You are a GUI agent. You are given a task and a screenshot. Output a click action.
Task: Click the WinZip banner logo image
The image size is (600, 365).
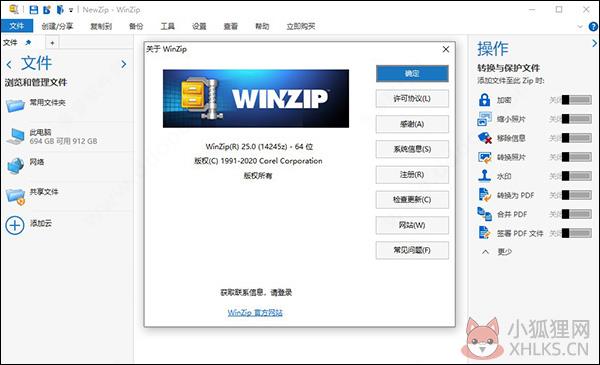256,98
